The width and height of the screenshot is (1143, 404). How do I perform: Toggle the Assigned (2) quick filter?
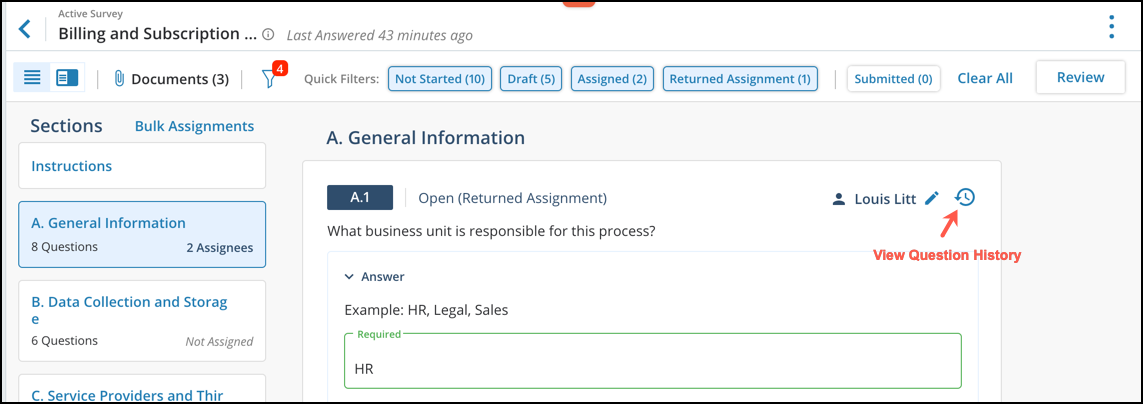[612, 79]
